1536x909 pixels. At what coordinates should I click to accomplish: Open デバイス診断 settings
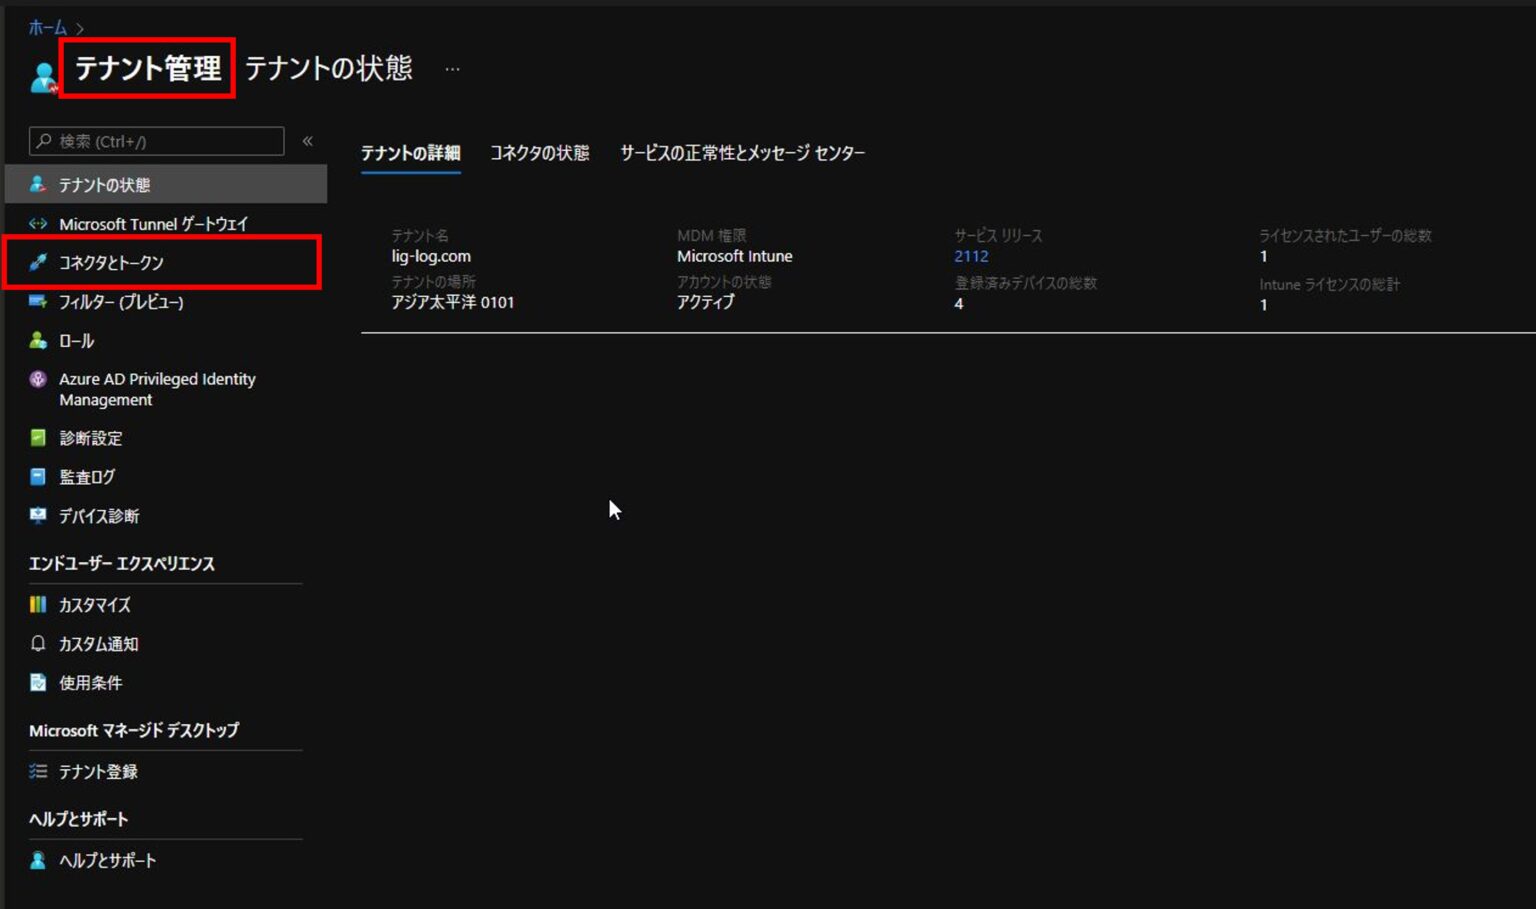98,515
